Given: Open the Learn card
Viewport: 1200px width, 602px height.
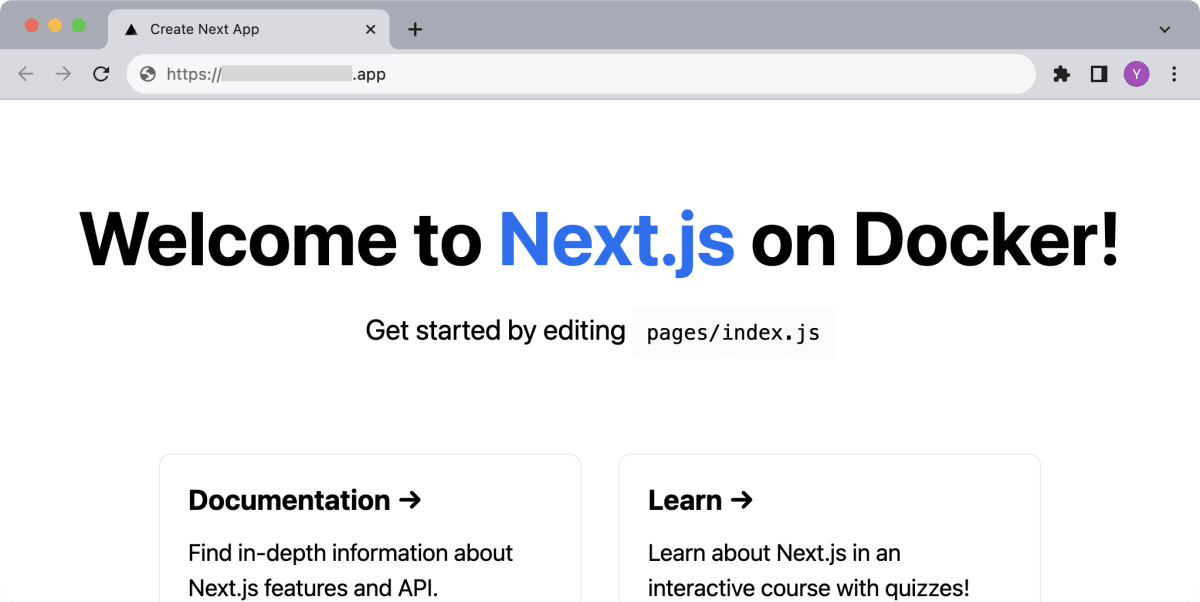Looking at the screenshot, I should click(830, 528).
